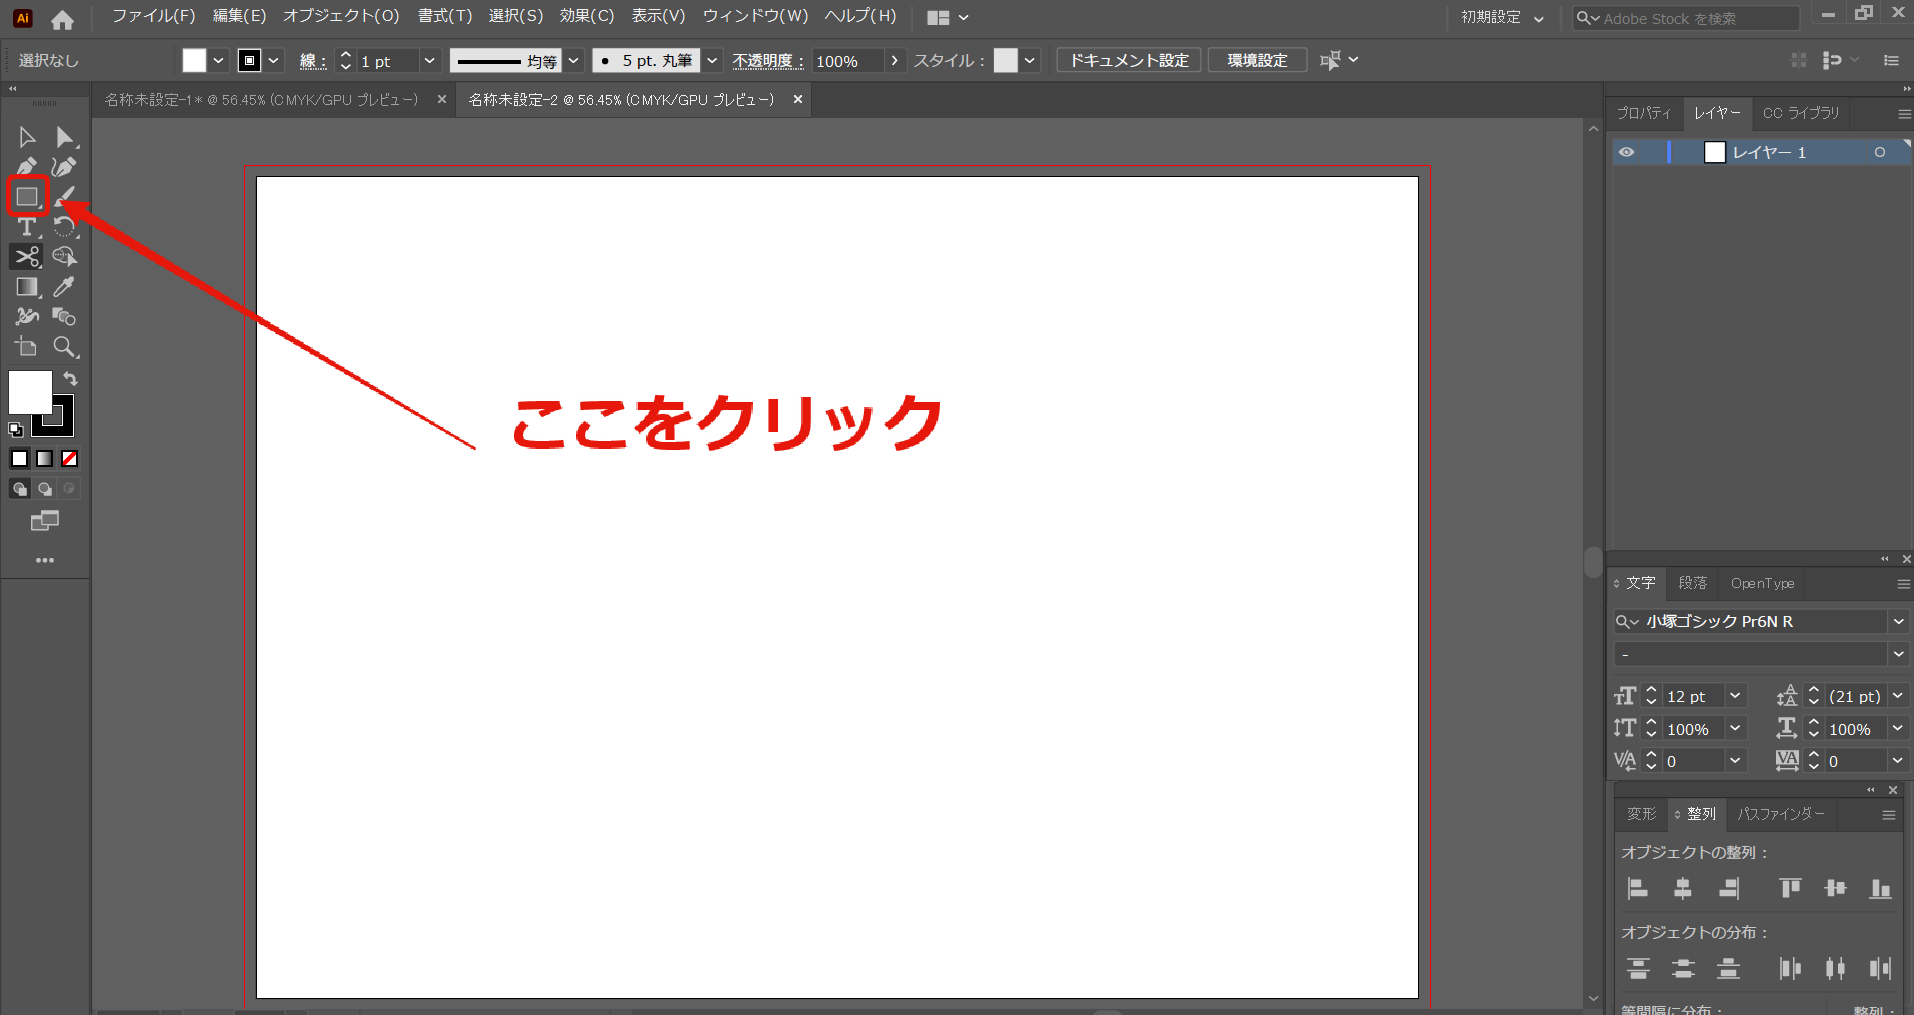This screenshot has width=1914, height=1015.
Task: Switch to the パスファインダー tab
Action: [x=1781, y=814]
